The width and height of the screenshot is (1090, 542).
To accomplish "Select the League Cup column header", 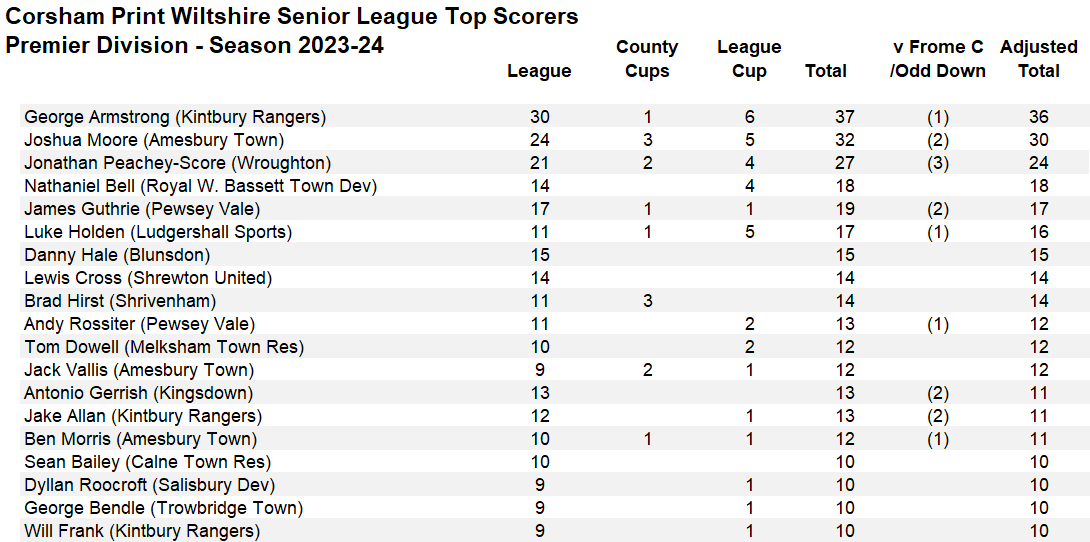I will pyautogui.click(x=749, y=59).
